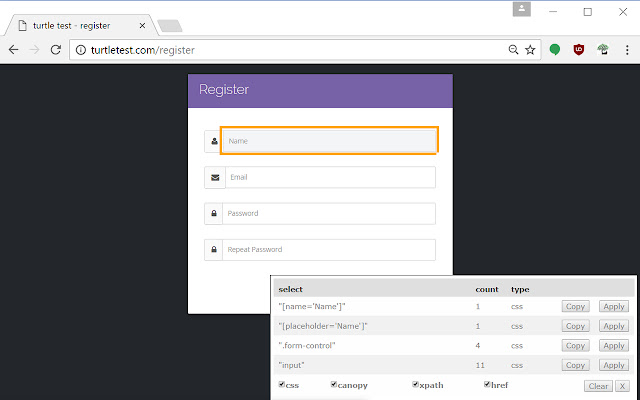Toggle the css checkbox
This screenshot has width=640, height=400.
pyautogui.click(x=282, y=384)
